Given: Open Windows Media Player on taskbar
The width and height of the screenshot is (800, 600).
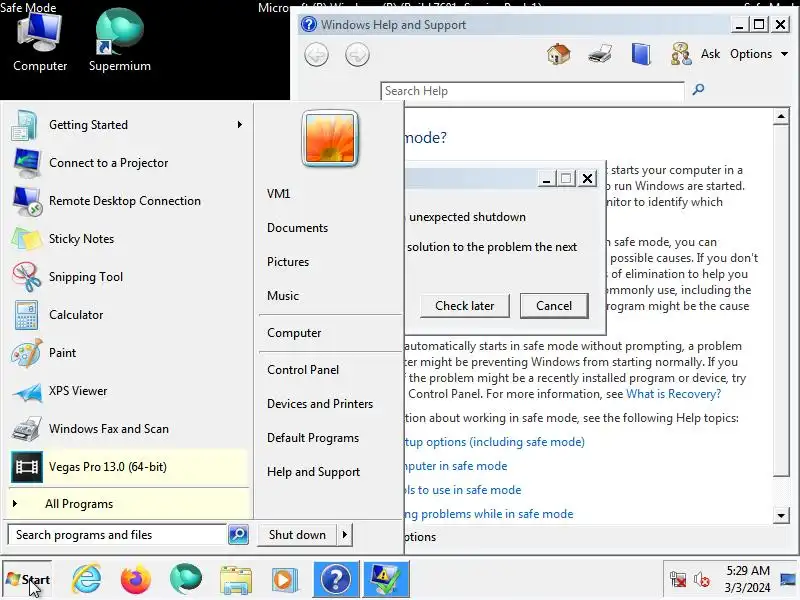Looking at the screenshot, I should (x=284, y=580).
